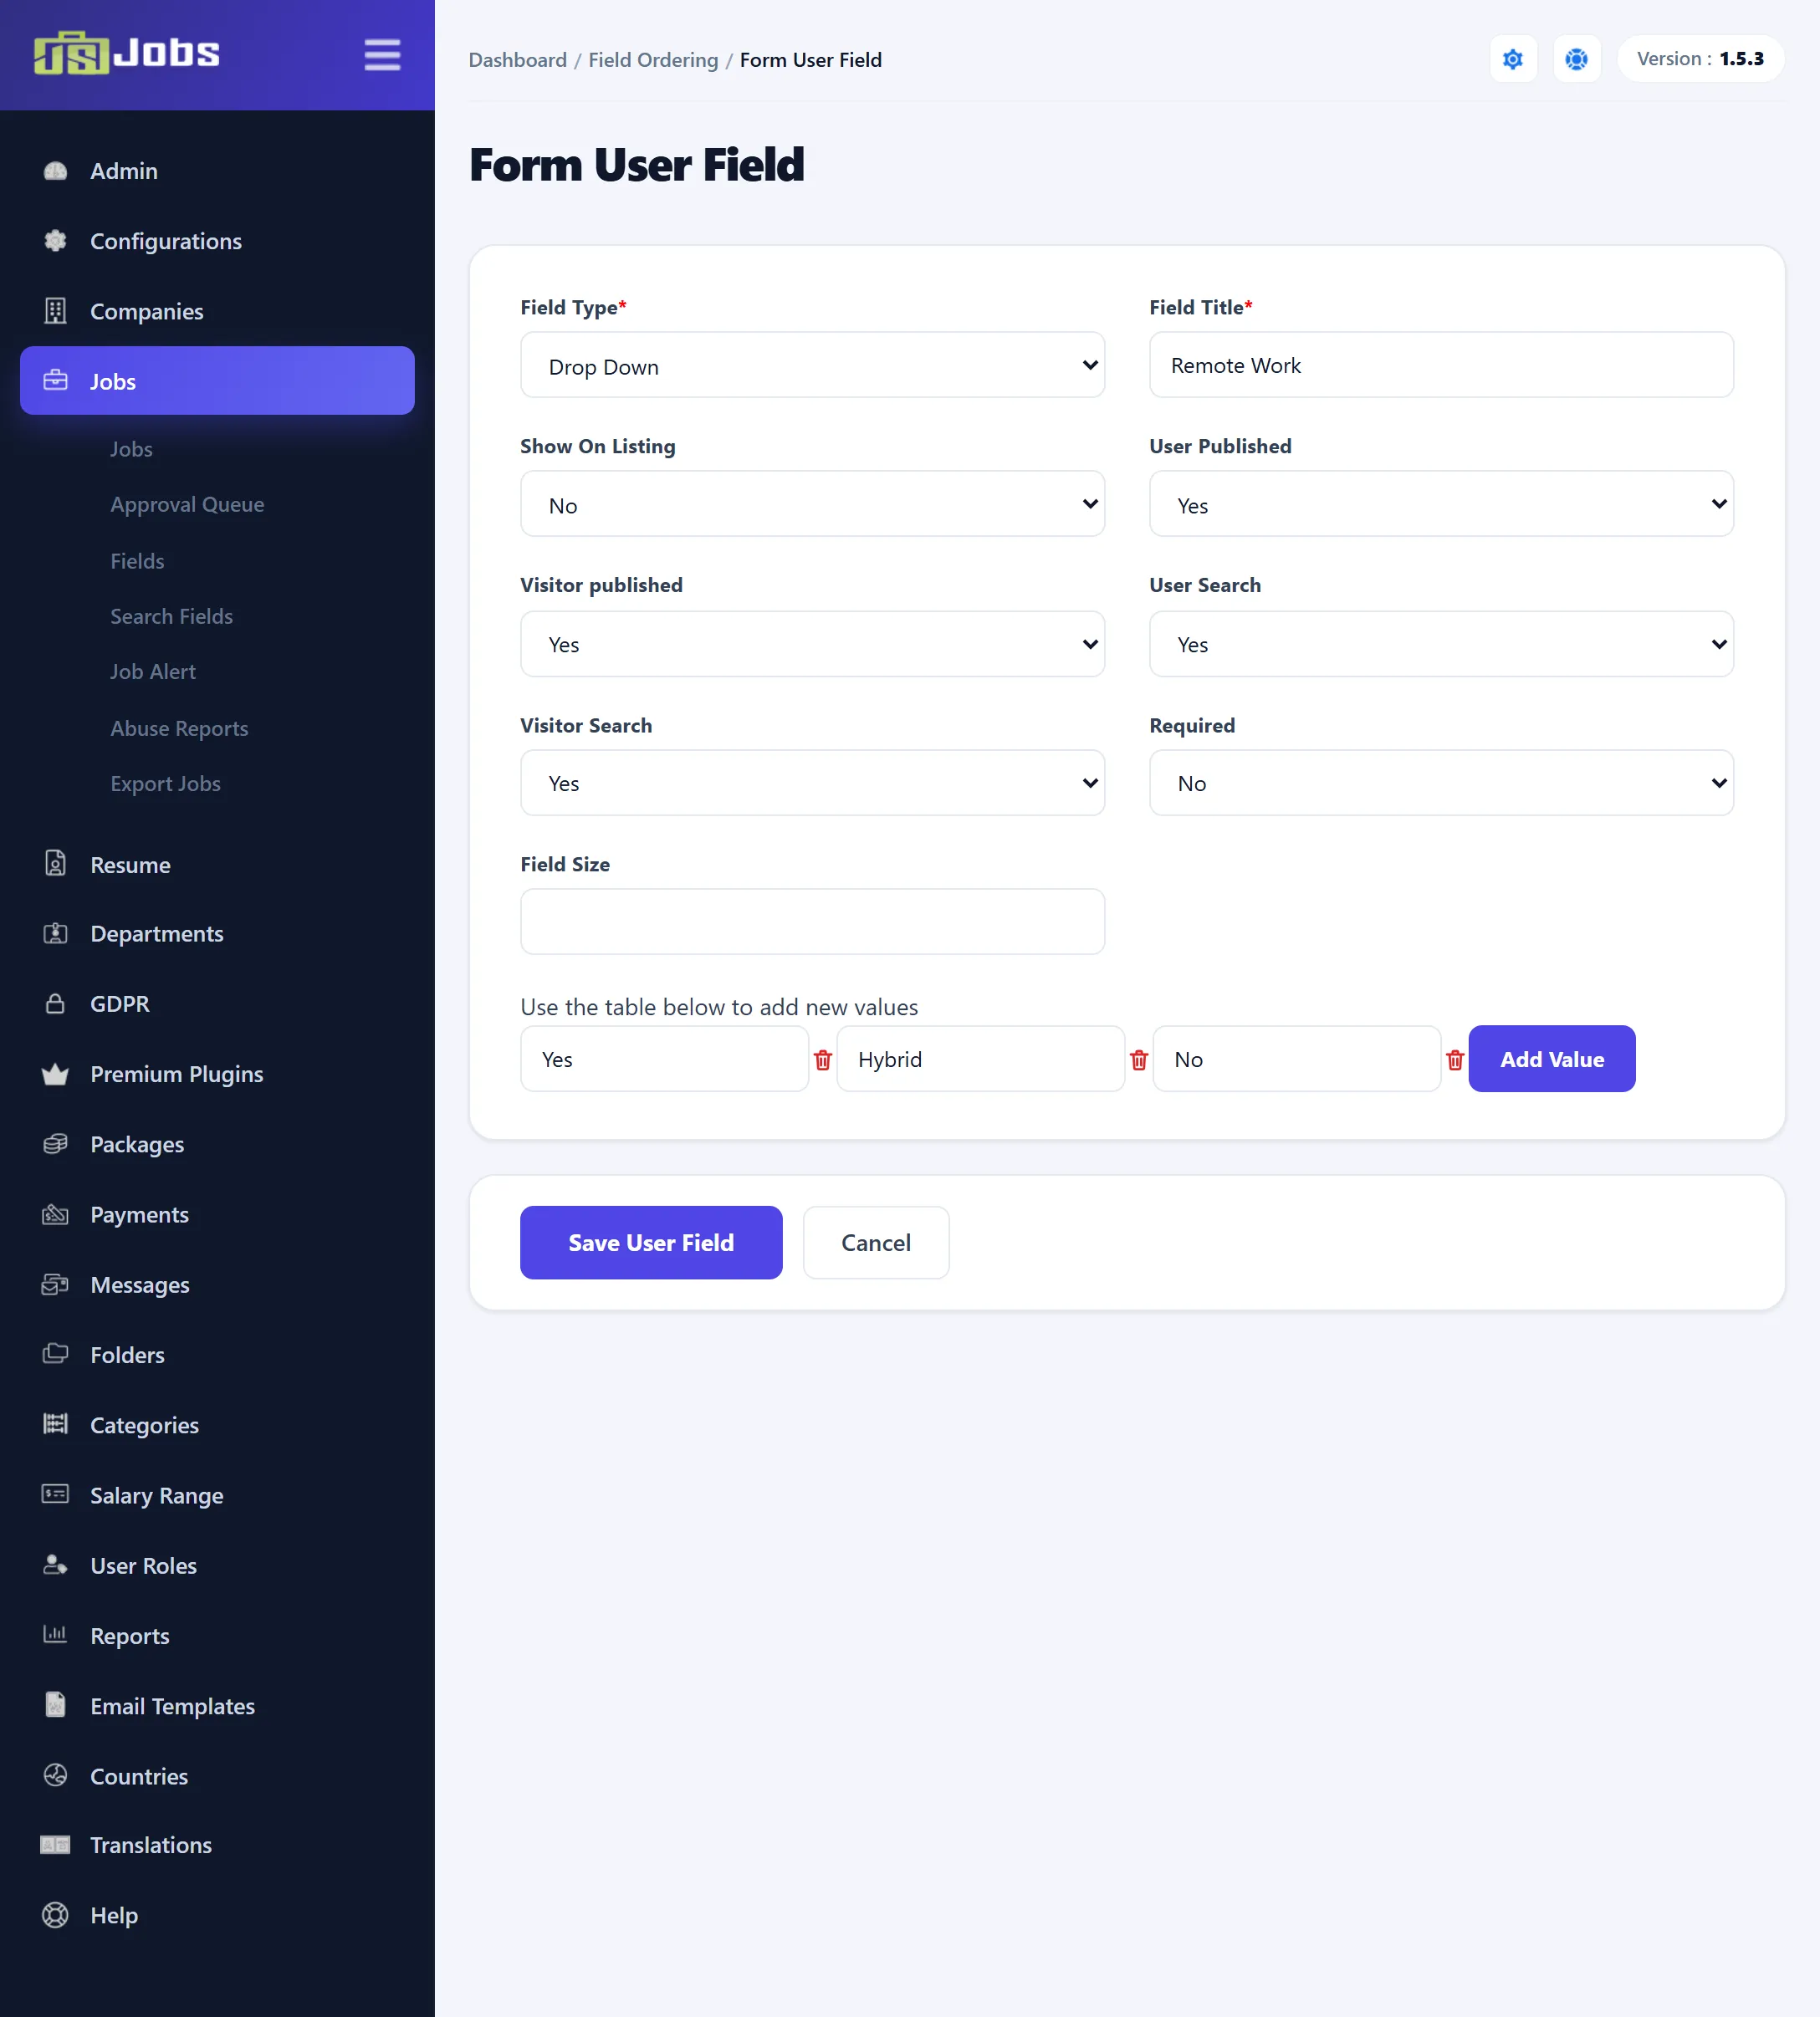Open the Export Jobs submenu item
Viewport: 1820px width, 2017px height.
(165, 784)
